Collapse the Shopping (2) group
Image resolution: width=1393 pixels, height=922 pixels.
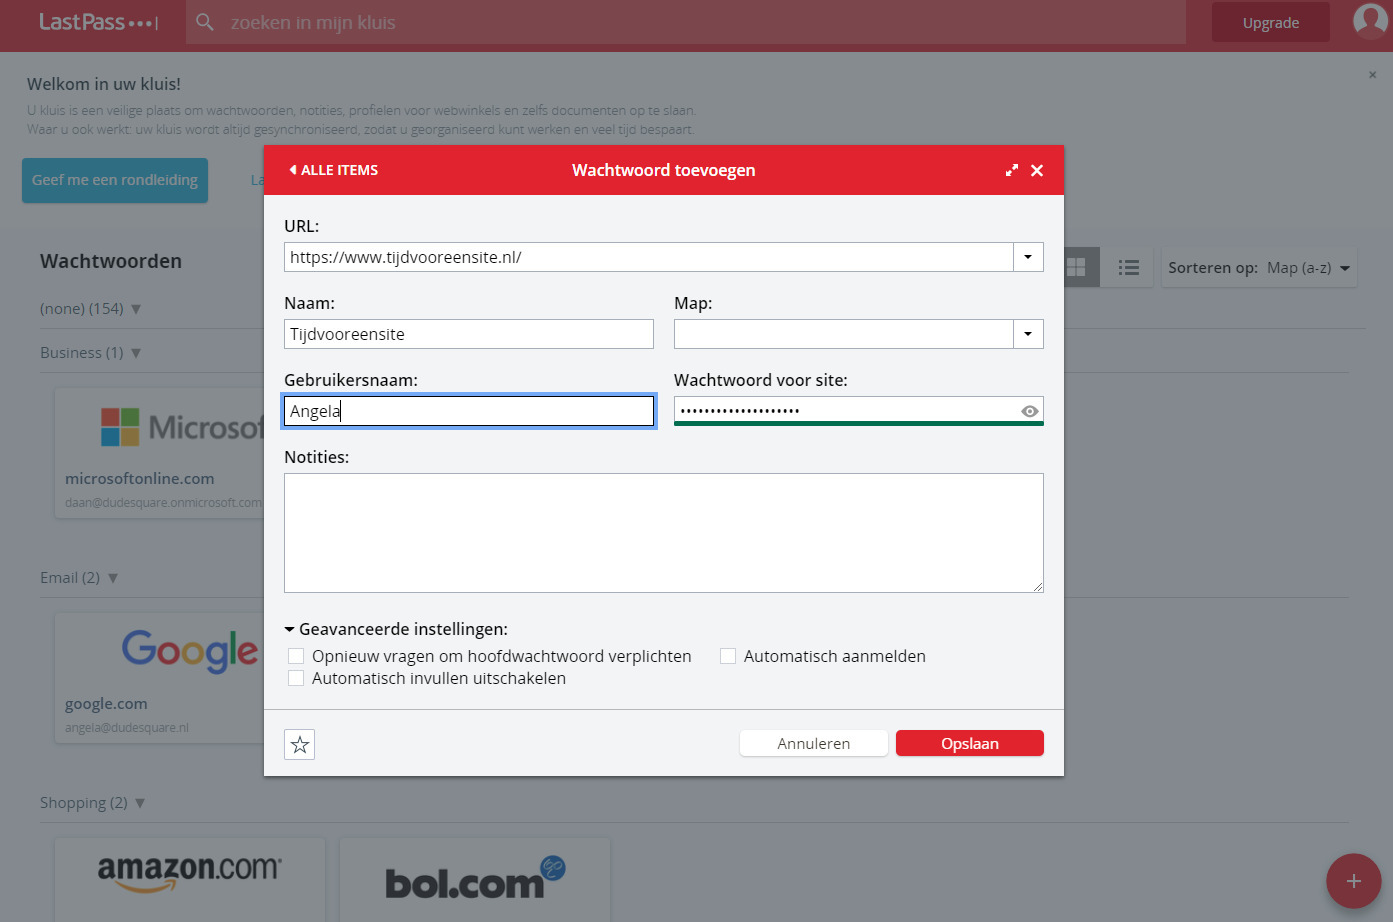(140, 803)
